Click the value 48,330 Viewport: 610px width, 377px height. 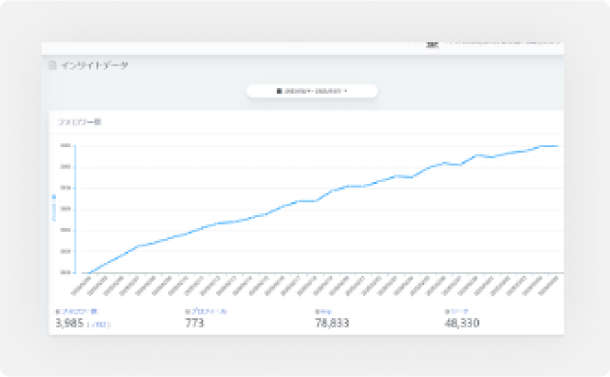click(x=462, y=323)
